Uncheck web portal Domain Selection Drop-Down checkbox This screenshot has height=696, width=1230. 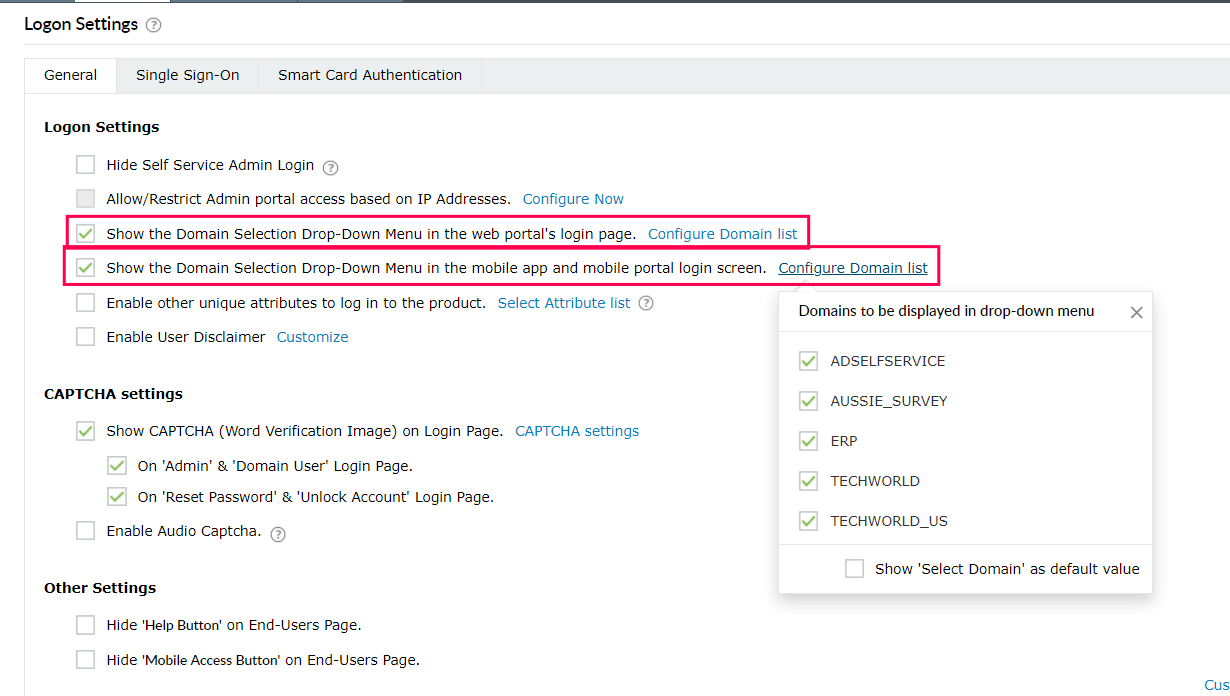[86, 234]
